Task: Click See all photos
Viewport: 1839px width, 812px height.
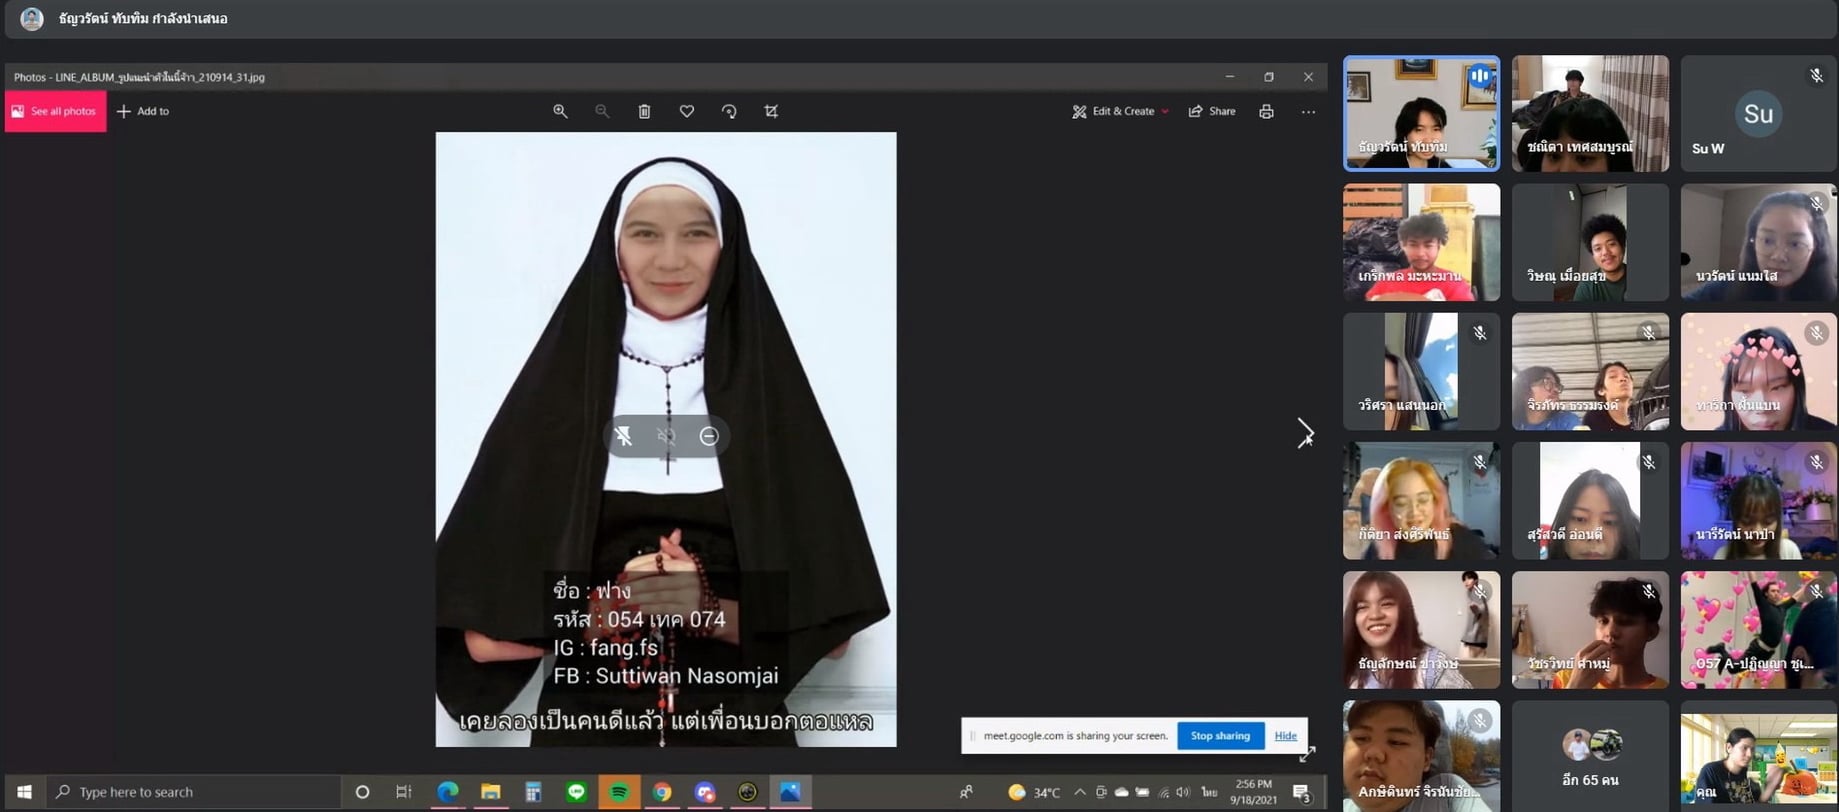Action: point(55,111)
